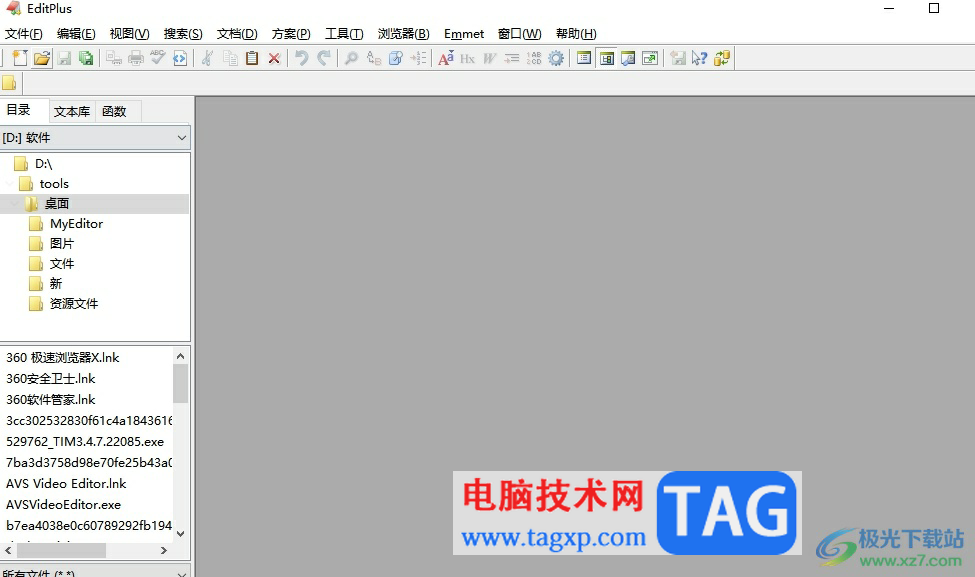Open the font Aa settings icon
Screen dimensions: 975x577
pyautogui.click(x=446, y=58)
